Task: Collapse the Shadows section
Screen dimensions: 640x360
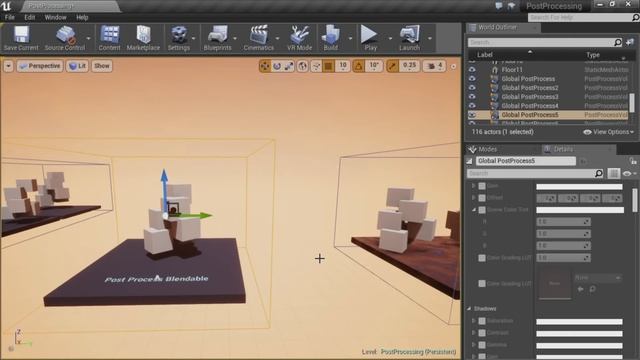Action: click(x=469, y=309)
